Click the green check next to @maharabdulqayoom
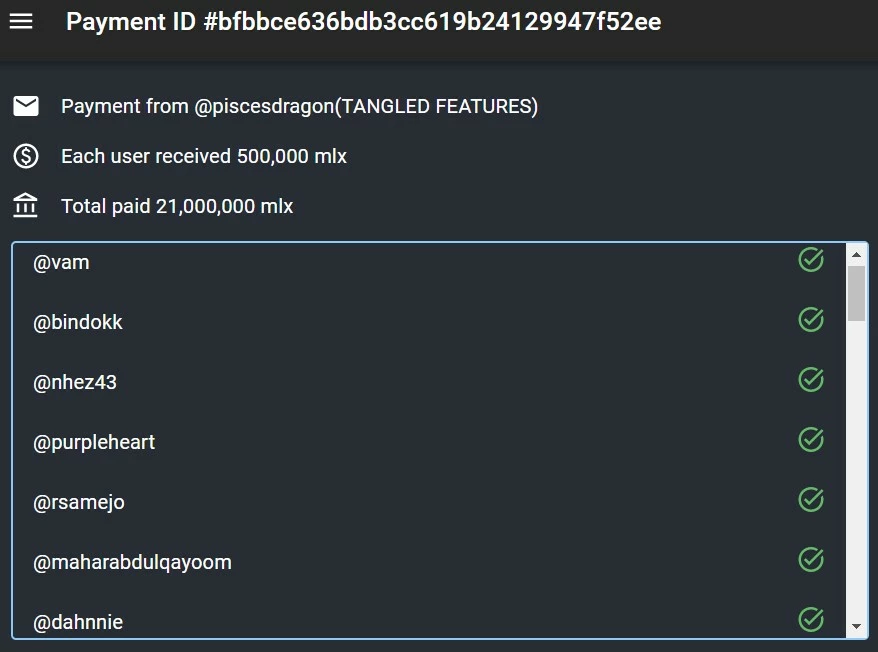Screen dimensions: 878x652 (811, 560)
